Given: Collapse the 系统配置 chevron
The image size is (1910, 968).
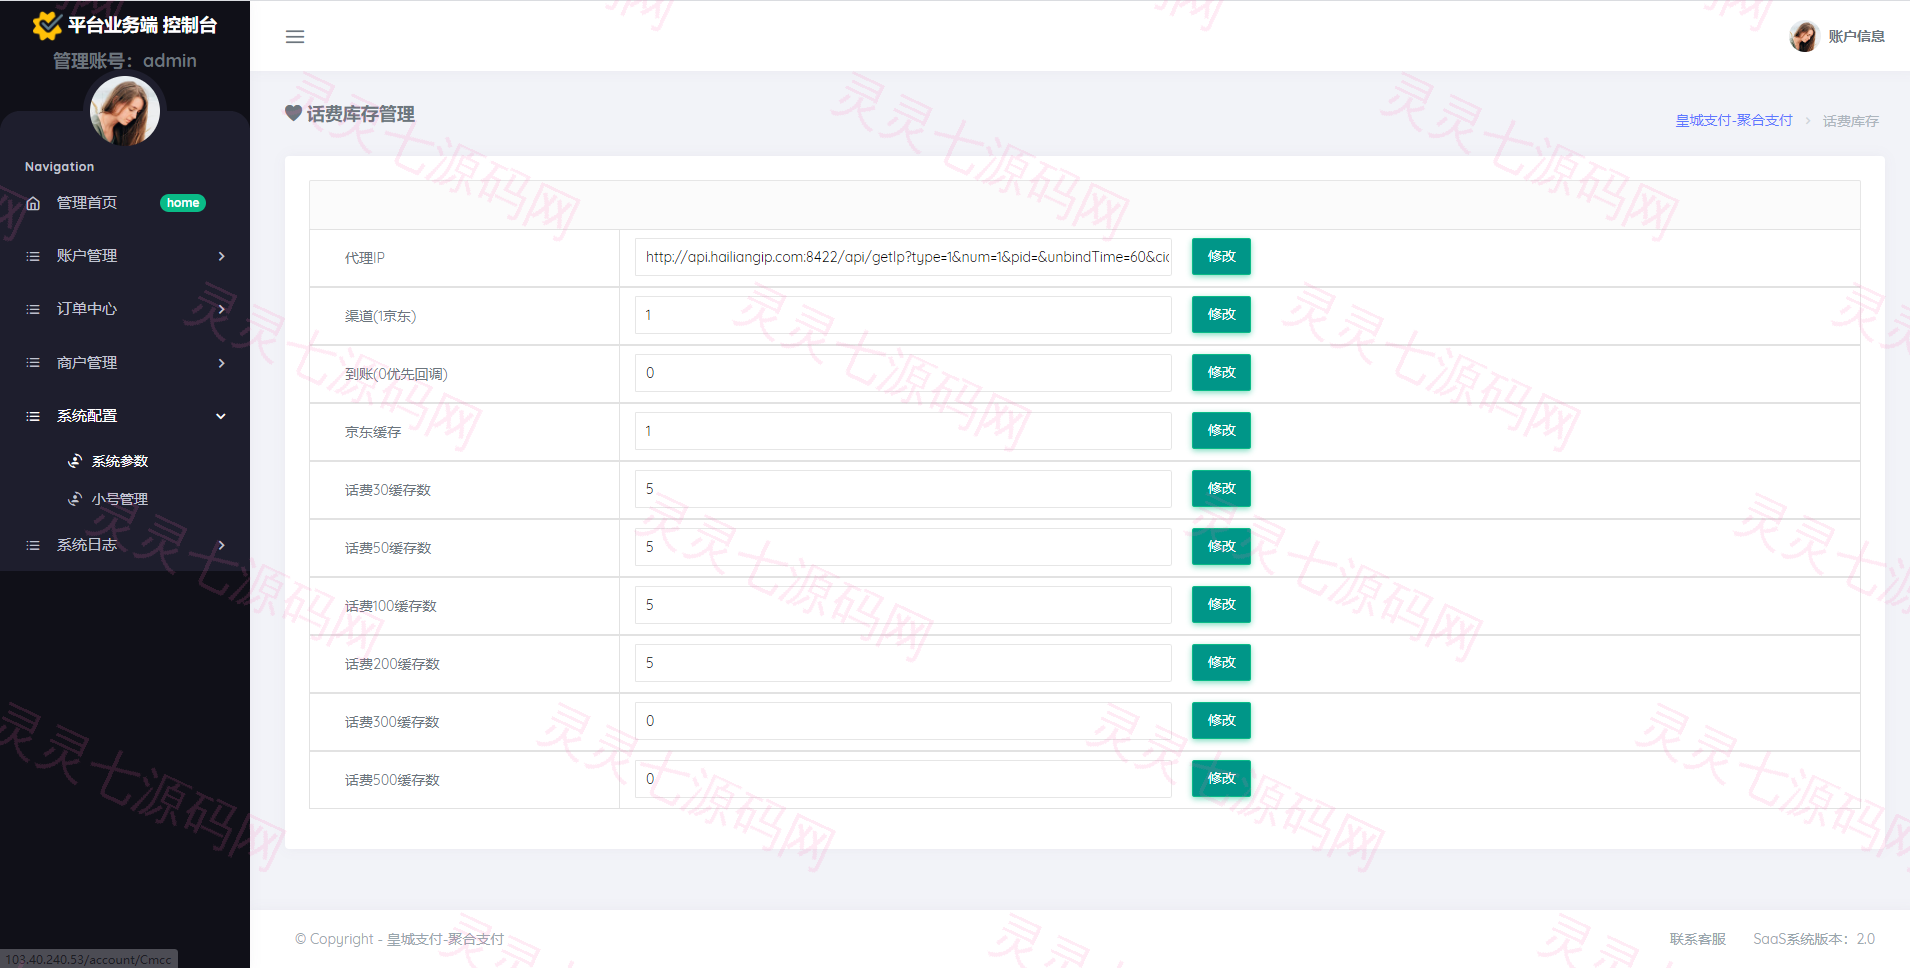Looking at the screenshot, I should 221,416.
